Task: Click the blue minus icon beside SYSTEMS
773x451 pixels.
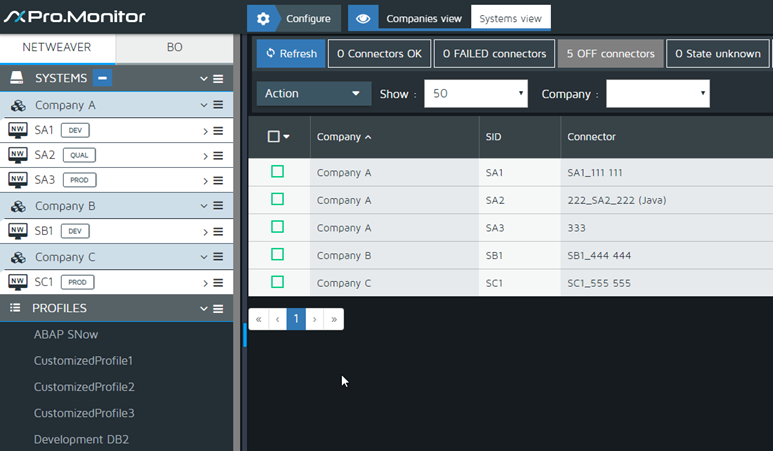Action: pos(104,78)
